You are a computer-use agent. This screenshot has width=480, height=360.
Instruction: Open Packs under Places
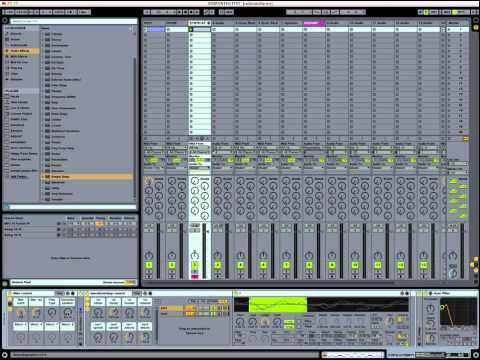pyautogui.click(x=15, y=96)
